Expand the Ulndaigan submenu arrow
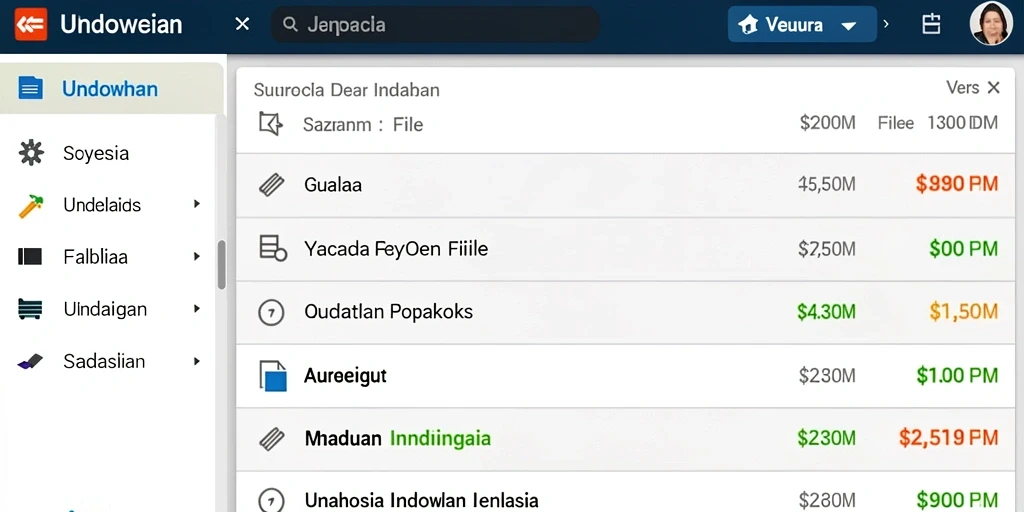 (x=197, y=308)
